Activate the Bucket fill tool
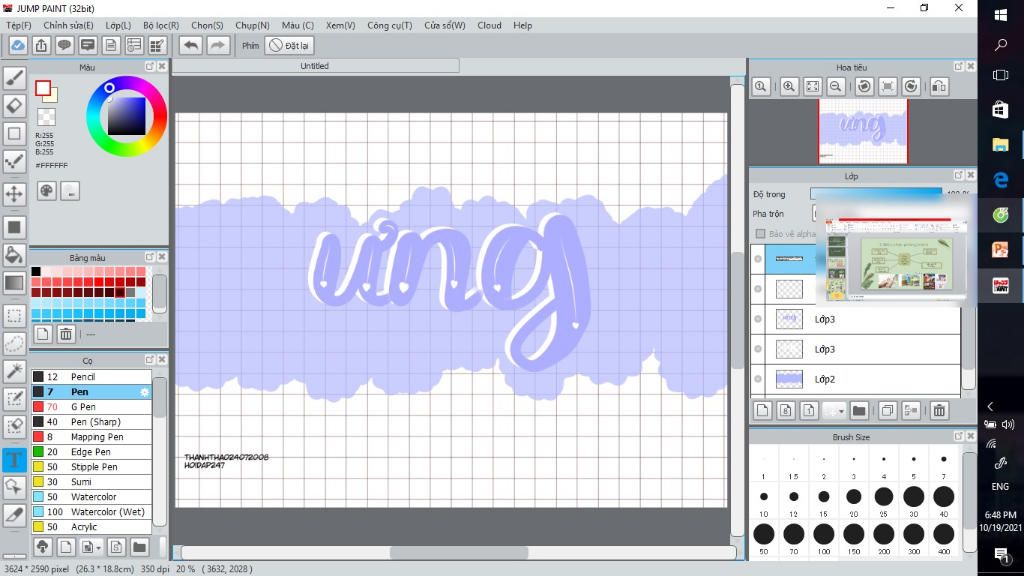This screenshot has height=576, width=1024. (14, 255)
